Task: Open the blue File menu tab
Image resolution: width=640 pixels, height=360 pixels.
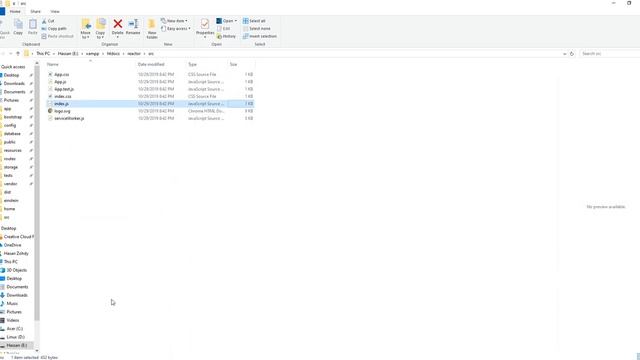Action: pos(2,11)
